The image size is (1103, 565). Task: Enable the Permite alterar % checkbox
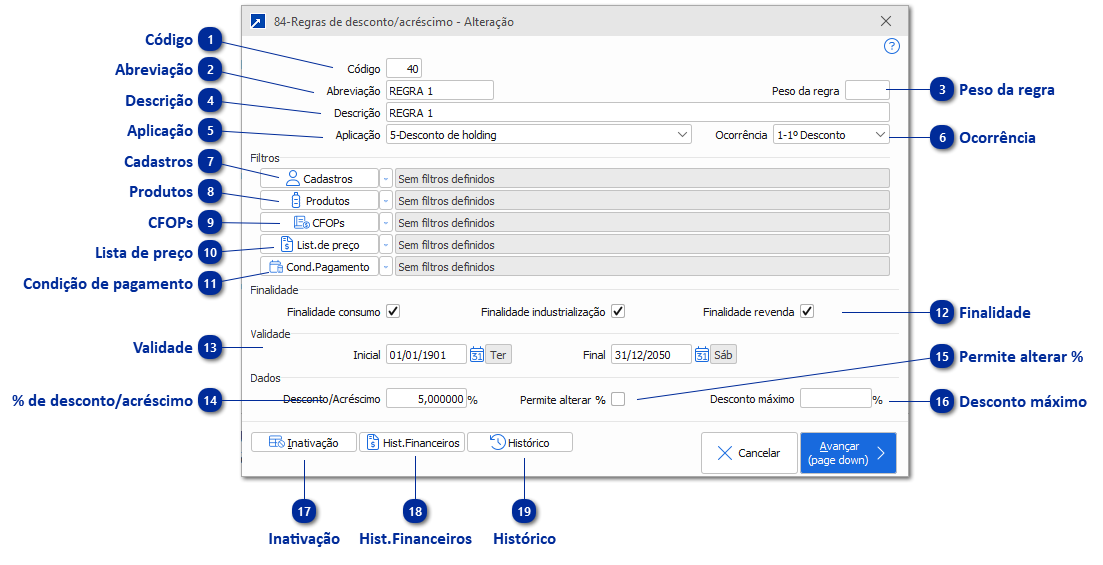click(618, 399)
